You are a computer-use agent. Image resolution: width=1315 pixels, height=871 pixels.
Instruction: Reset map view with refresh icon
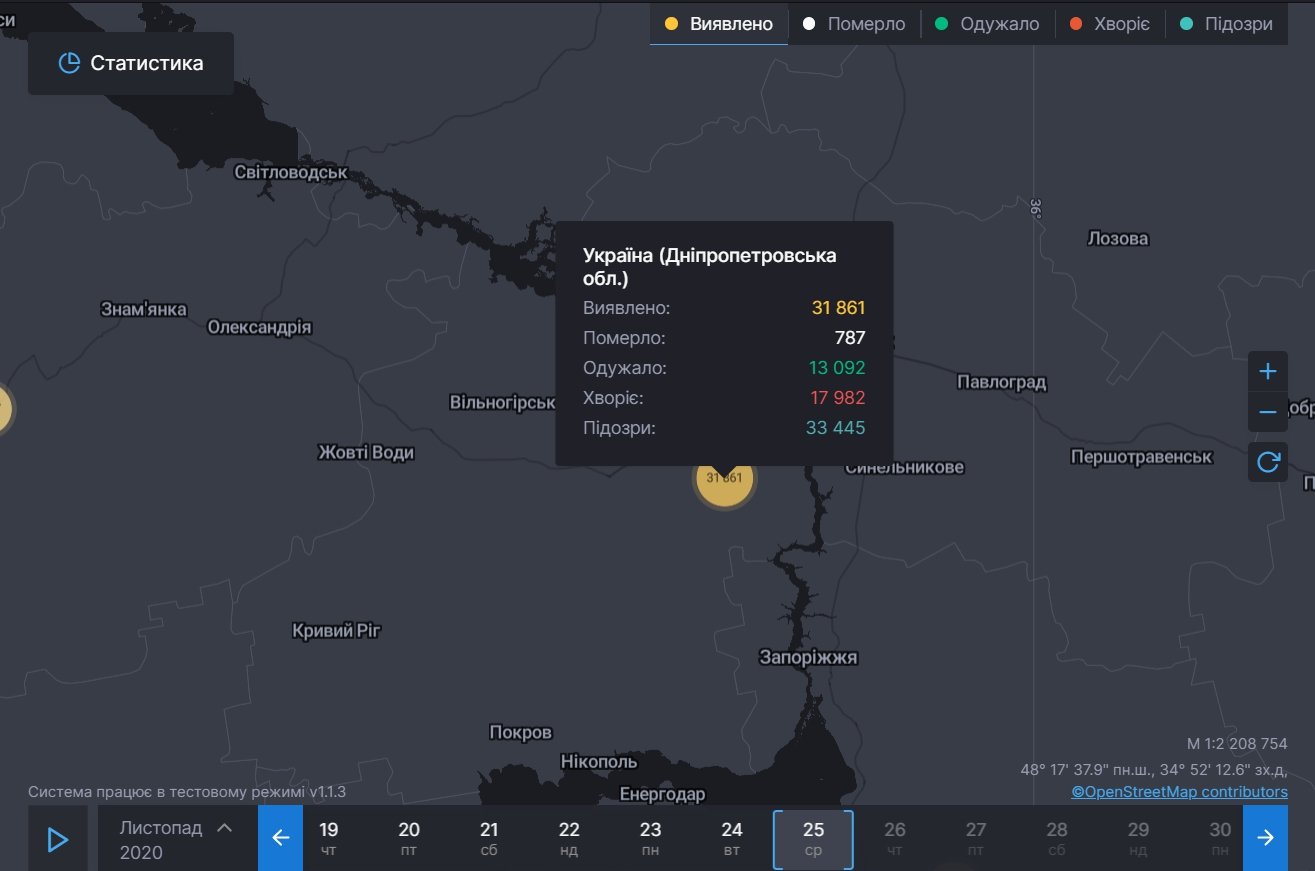pyautogui.click(x=1267, y=462)
